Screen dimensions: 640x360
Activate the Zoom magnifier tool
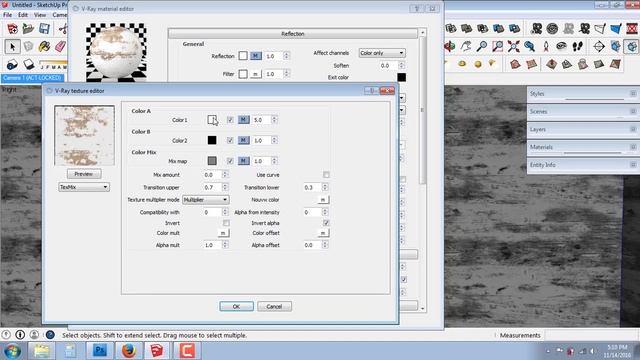click(482, 47)
